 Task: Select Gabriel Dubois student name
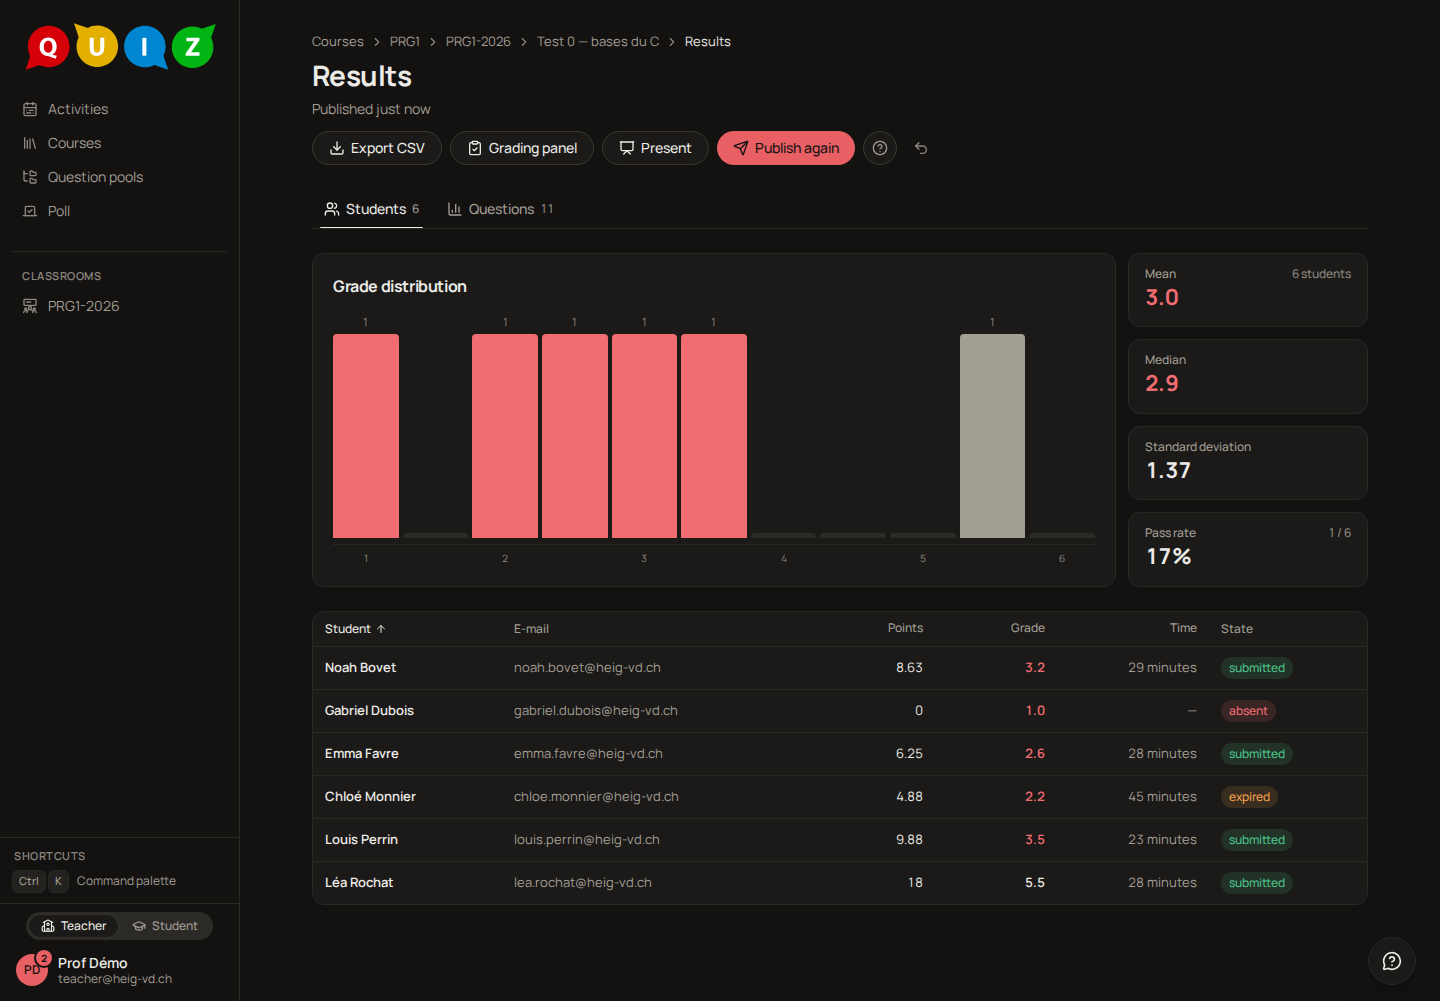click(369, 711)
